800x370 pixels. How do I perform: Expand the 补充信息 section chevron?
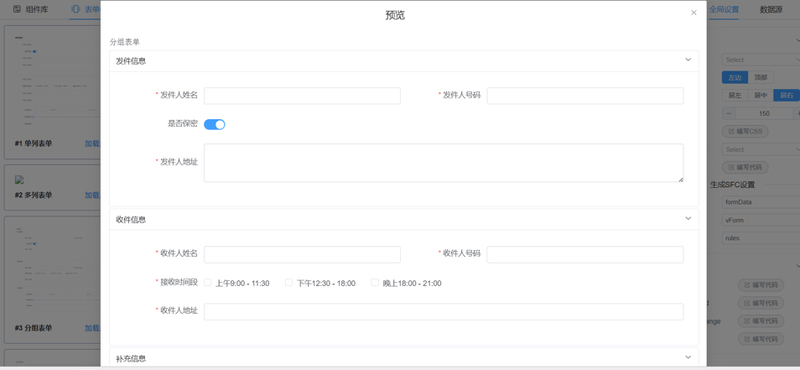pyautogui.click(x=688, y=357)
